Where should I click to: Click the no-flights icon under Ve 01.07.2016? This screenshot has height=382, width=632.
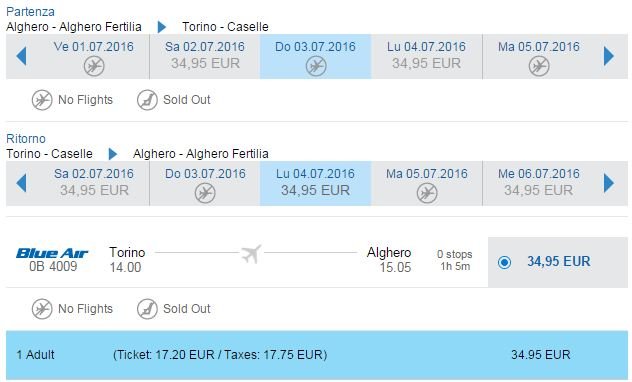pyautogui.click(x=94, y=66)
